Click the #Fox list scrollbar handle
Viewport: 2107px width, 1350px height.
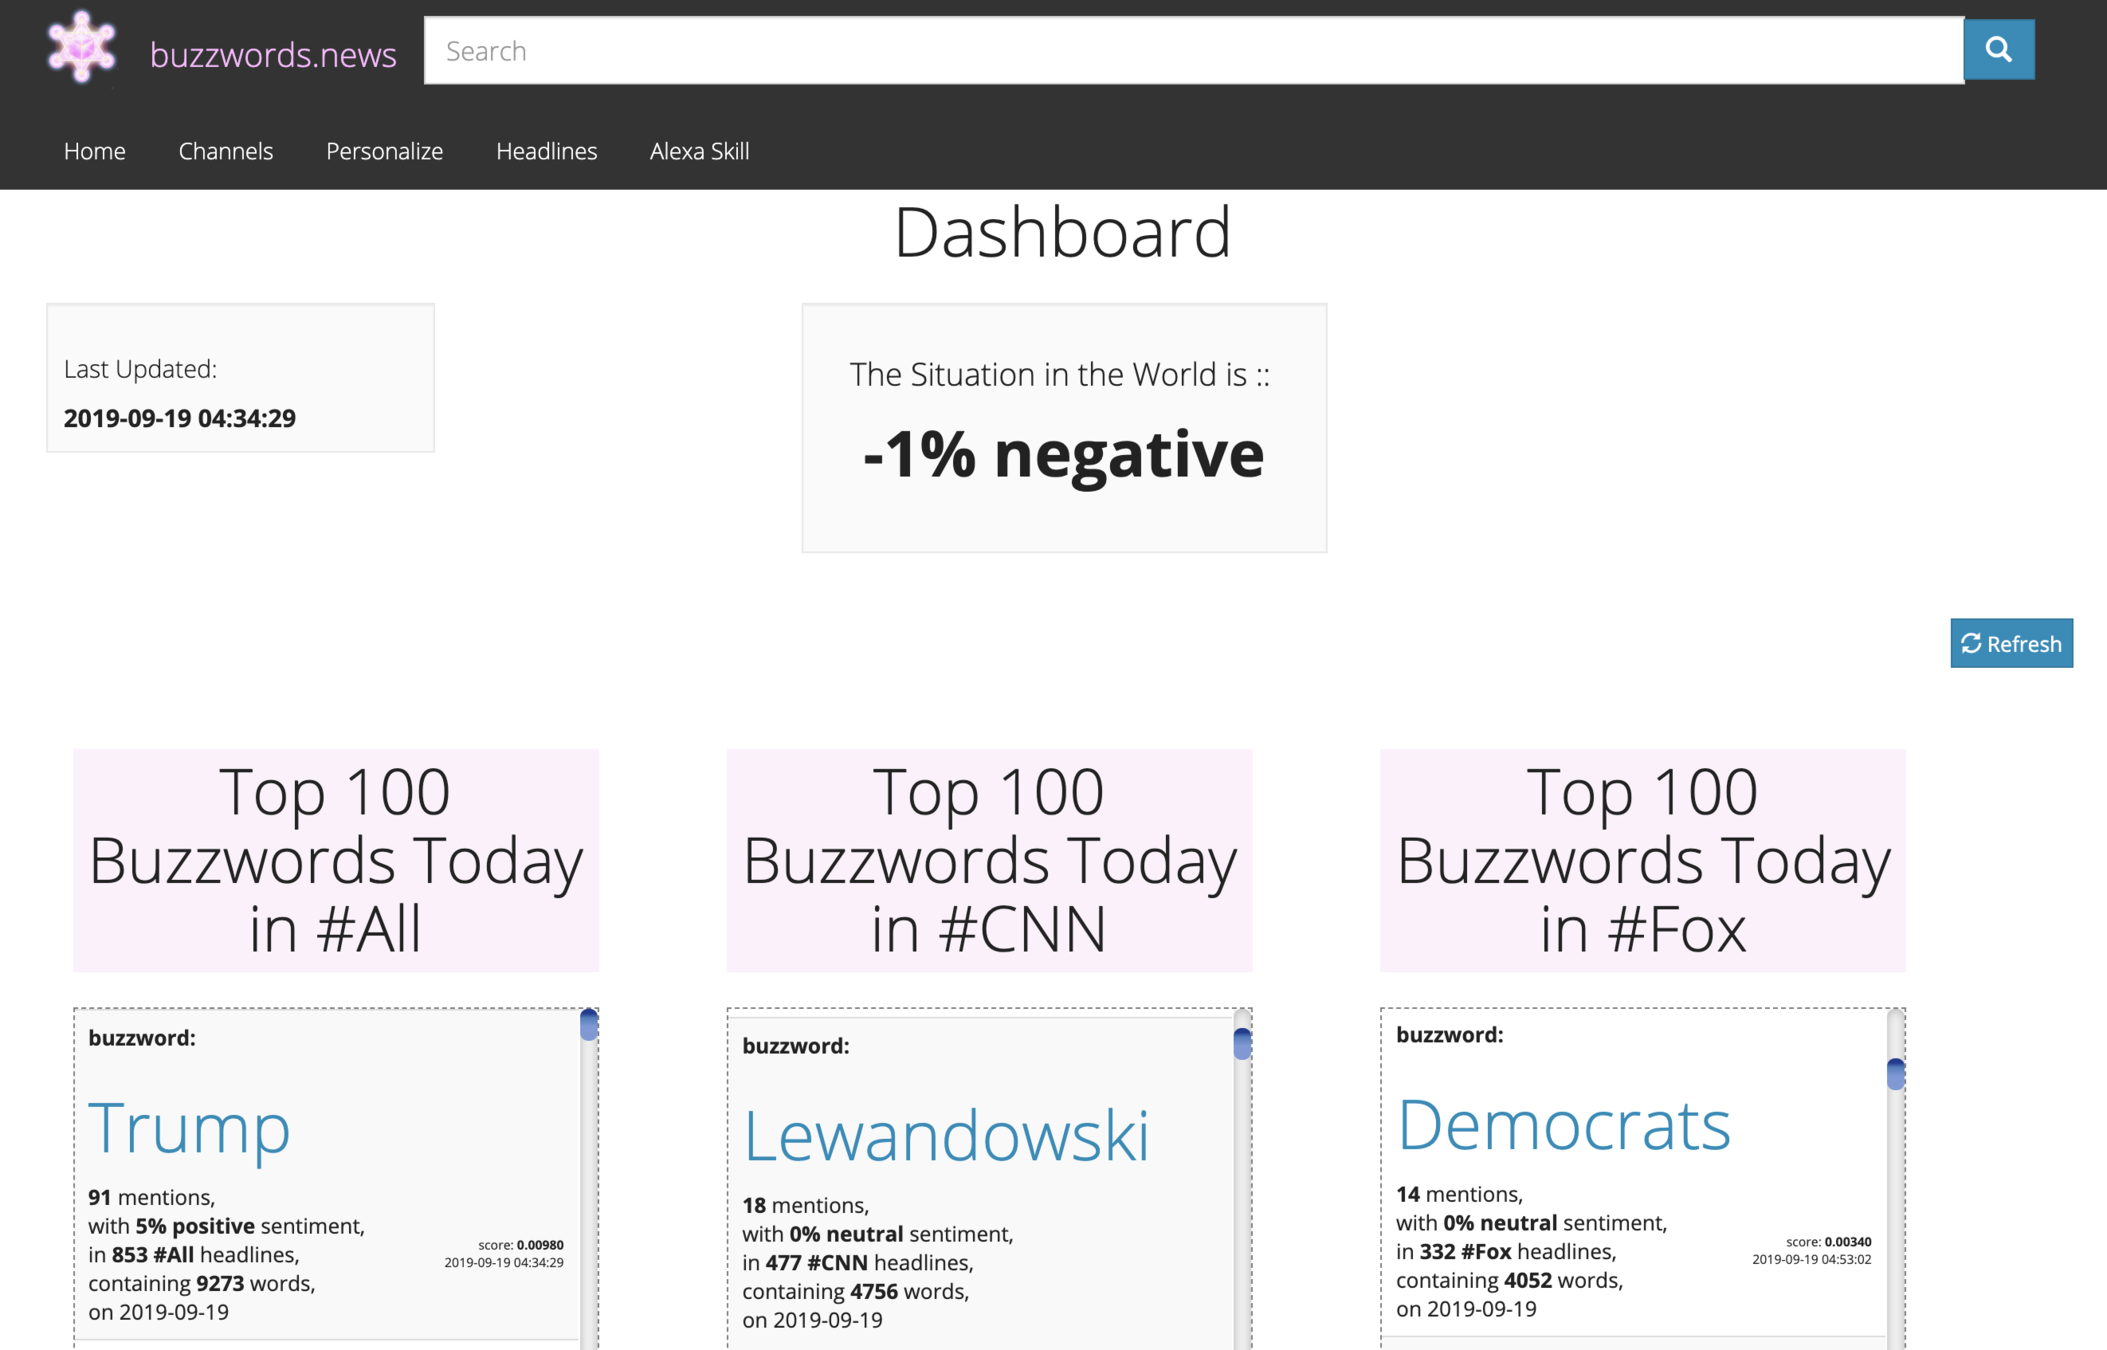1895,1074
